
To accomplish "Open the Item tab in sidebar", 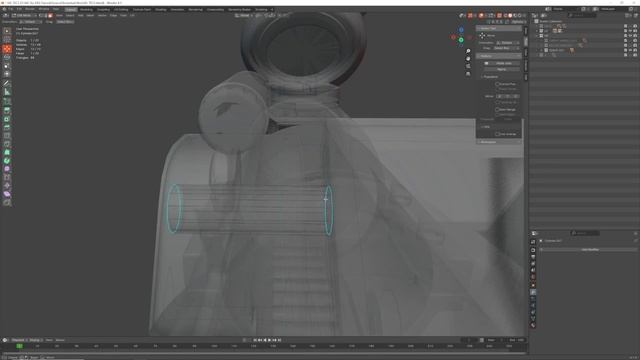I will (x=526, y=31).
